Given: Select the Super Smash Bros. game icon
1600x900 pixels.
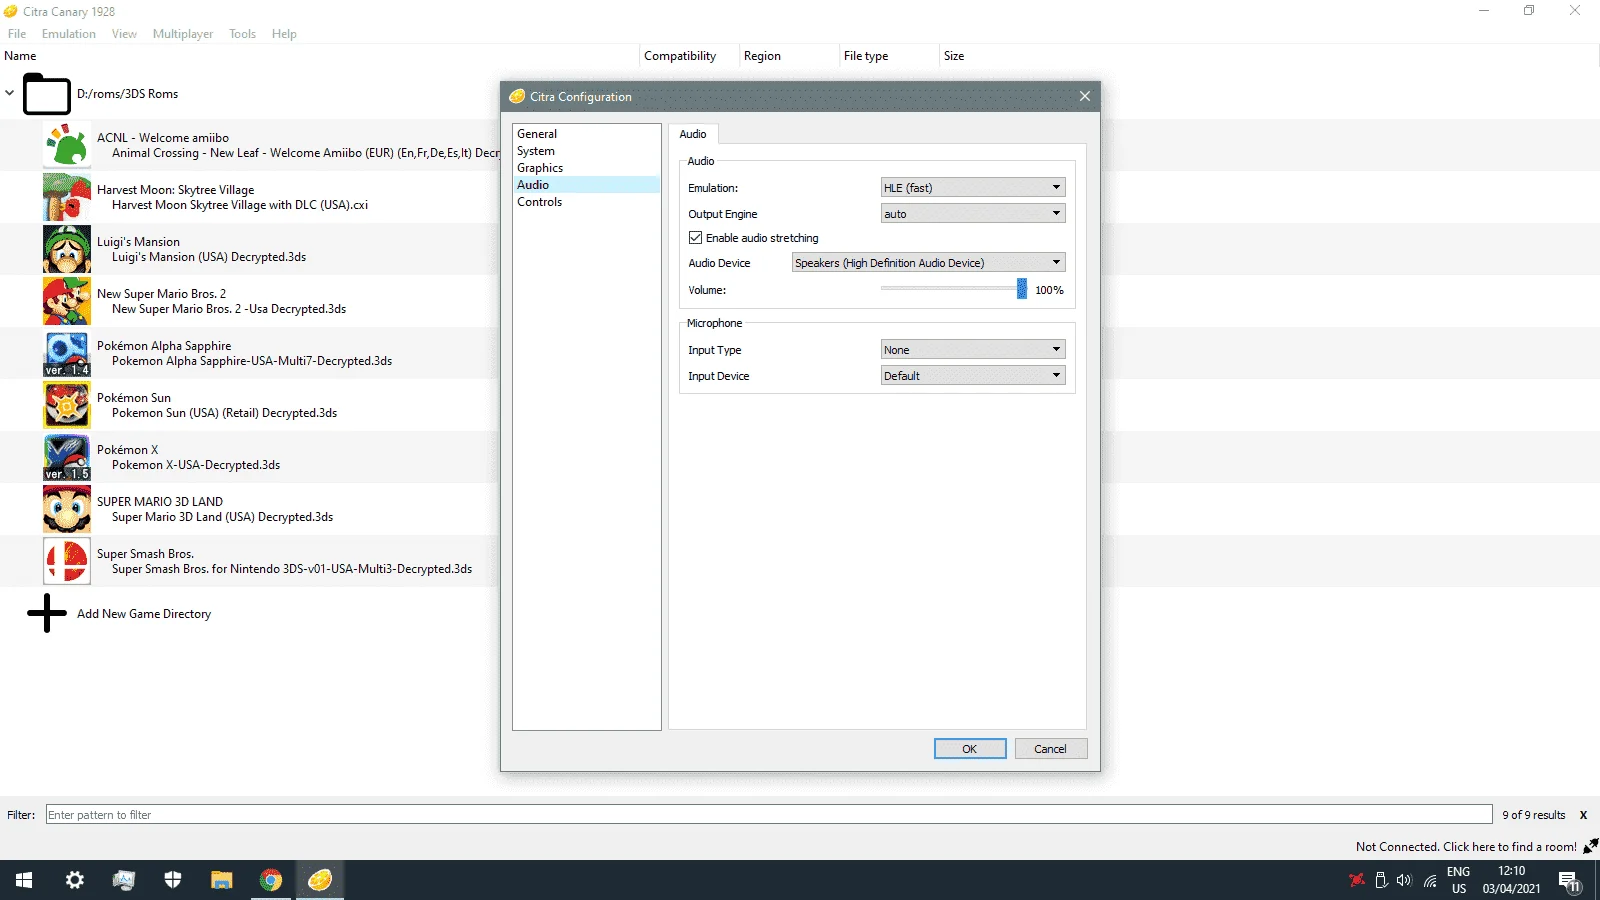Looking at the screenshot, I should pyautogui.click(x=67, y=561).
